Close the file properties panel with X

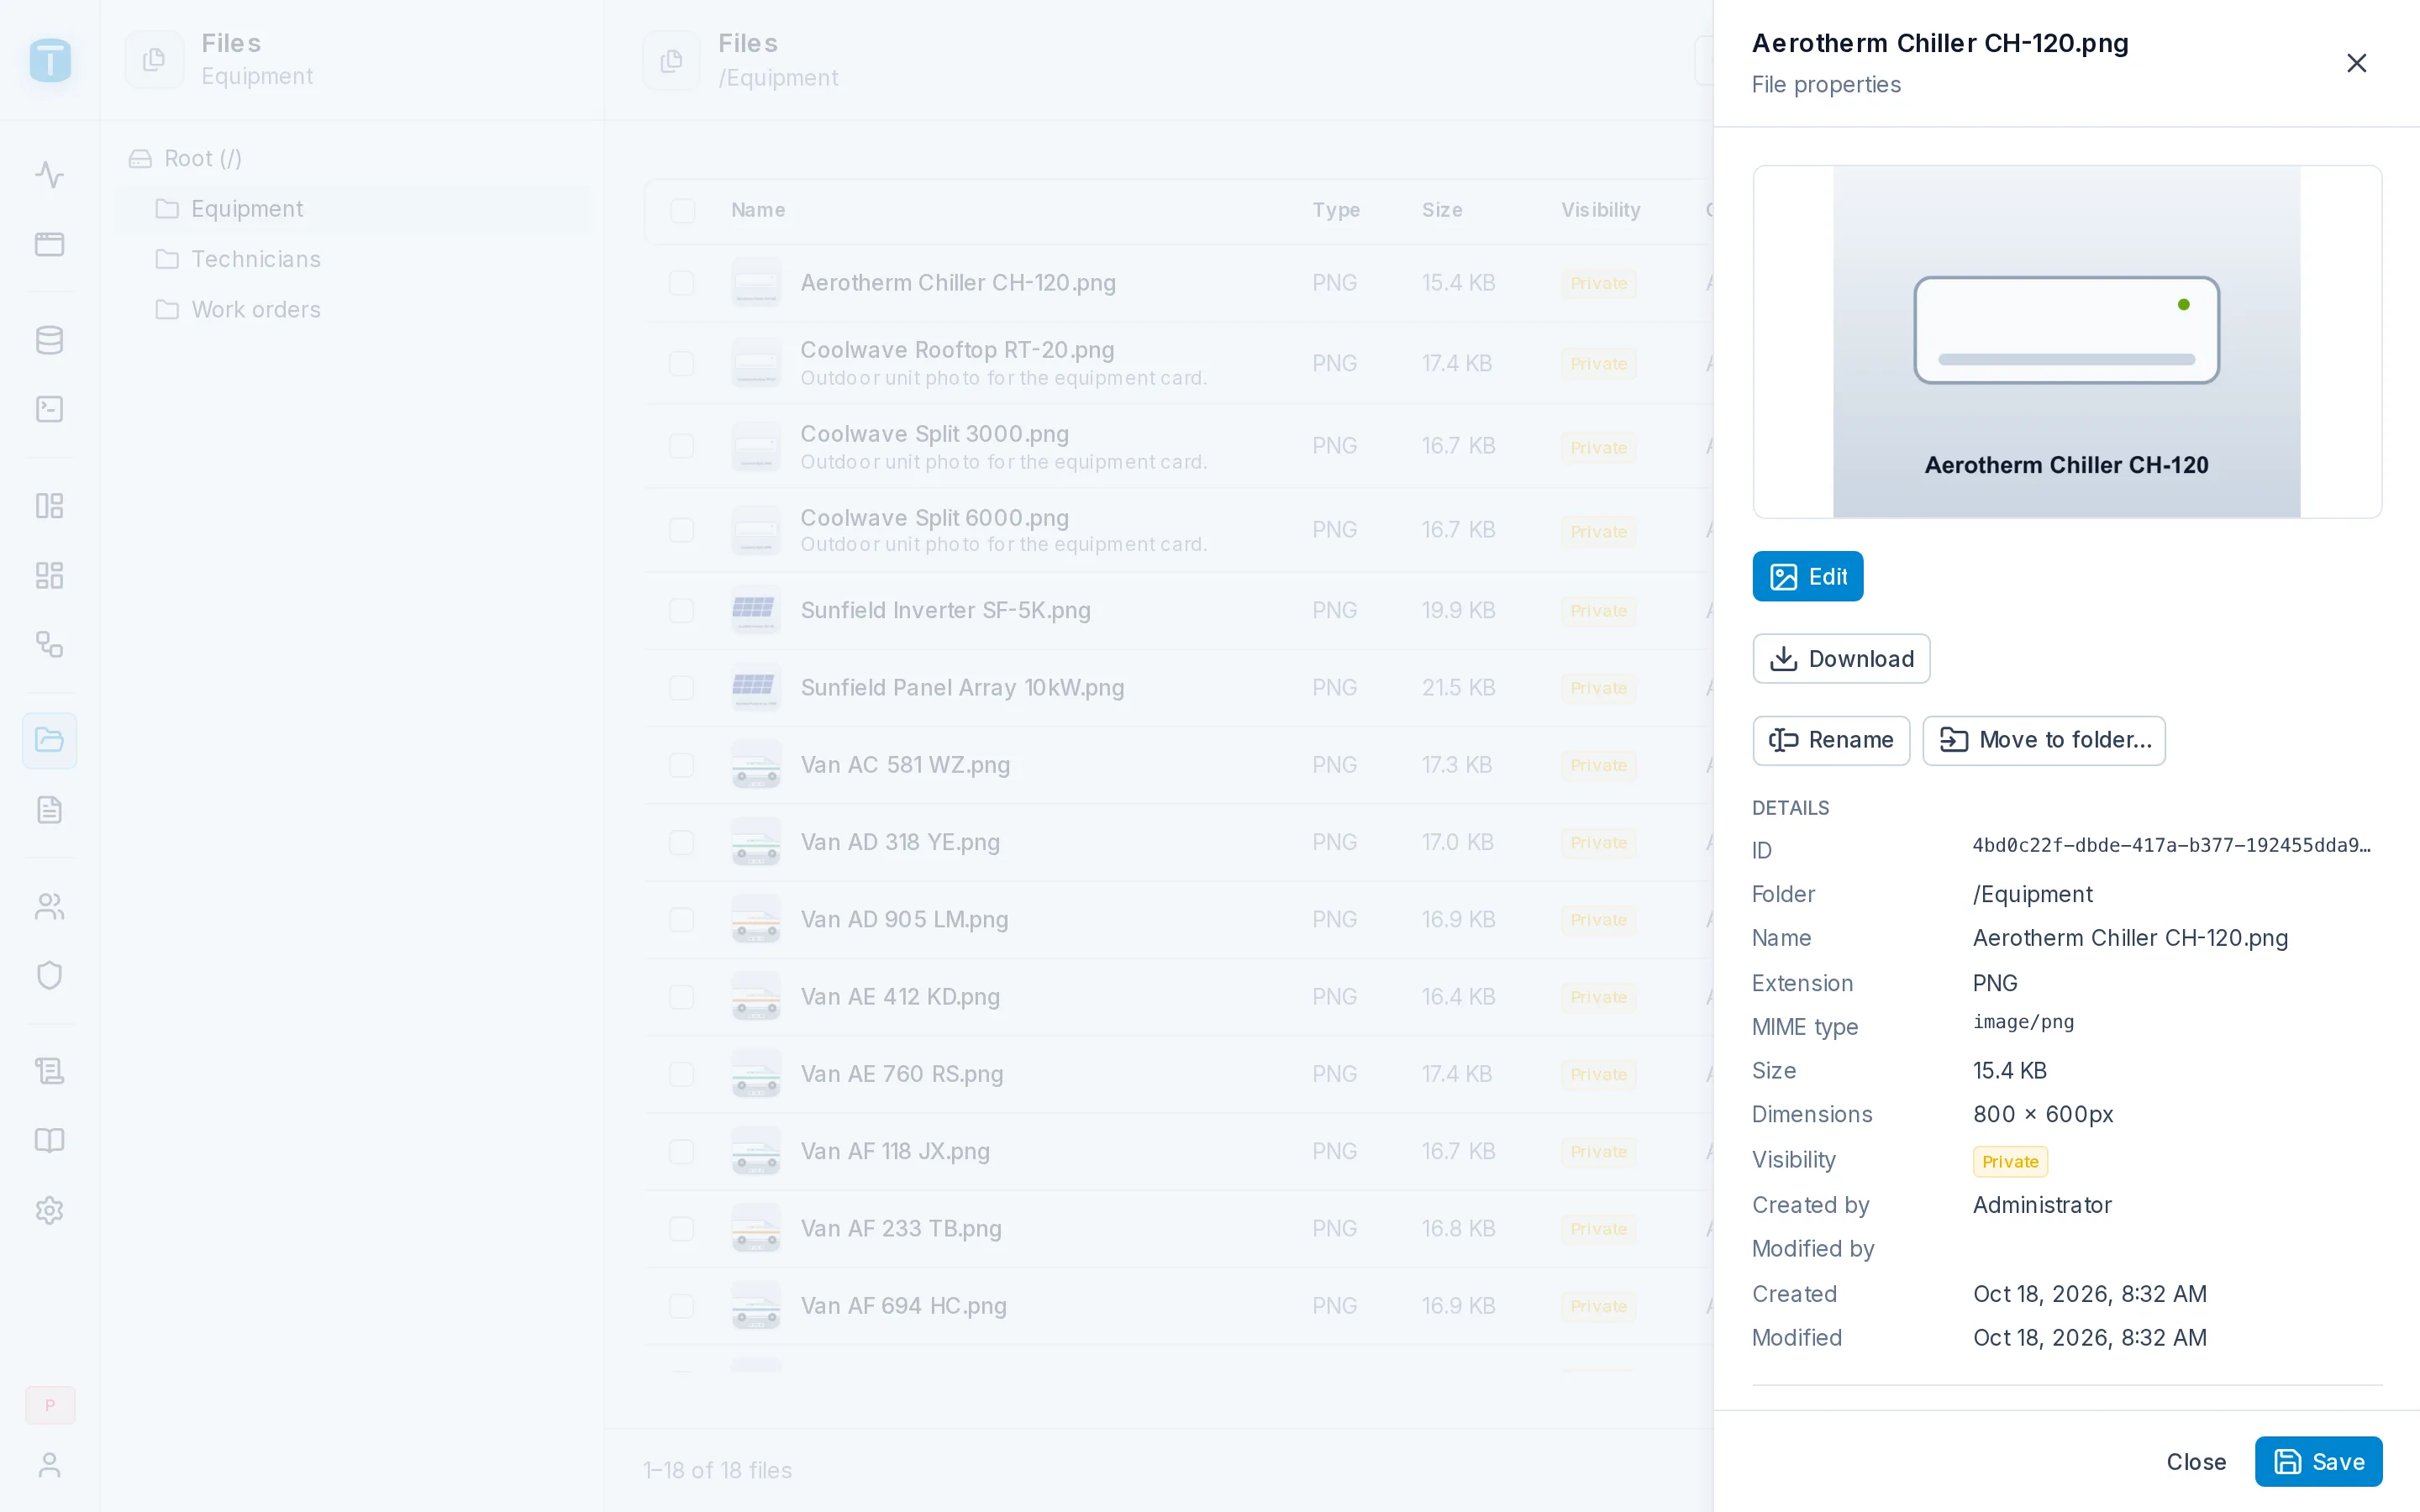point(2356,63)
